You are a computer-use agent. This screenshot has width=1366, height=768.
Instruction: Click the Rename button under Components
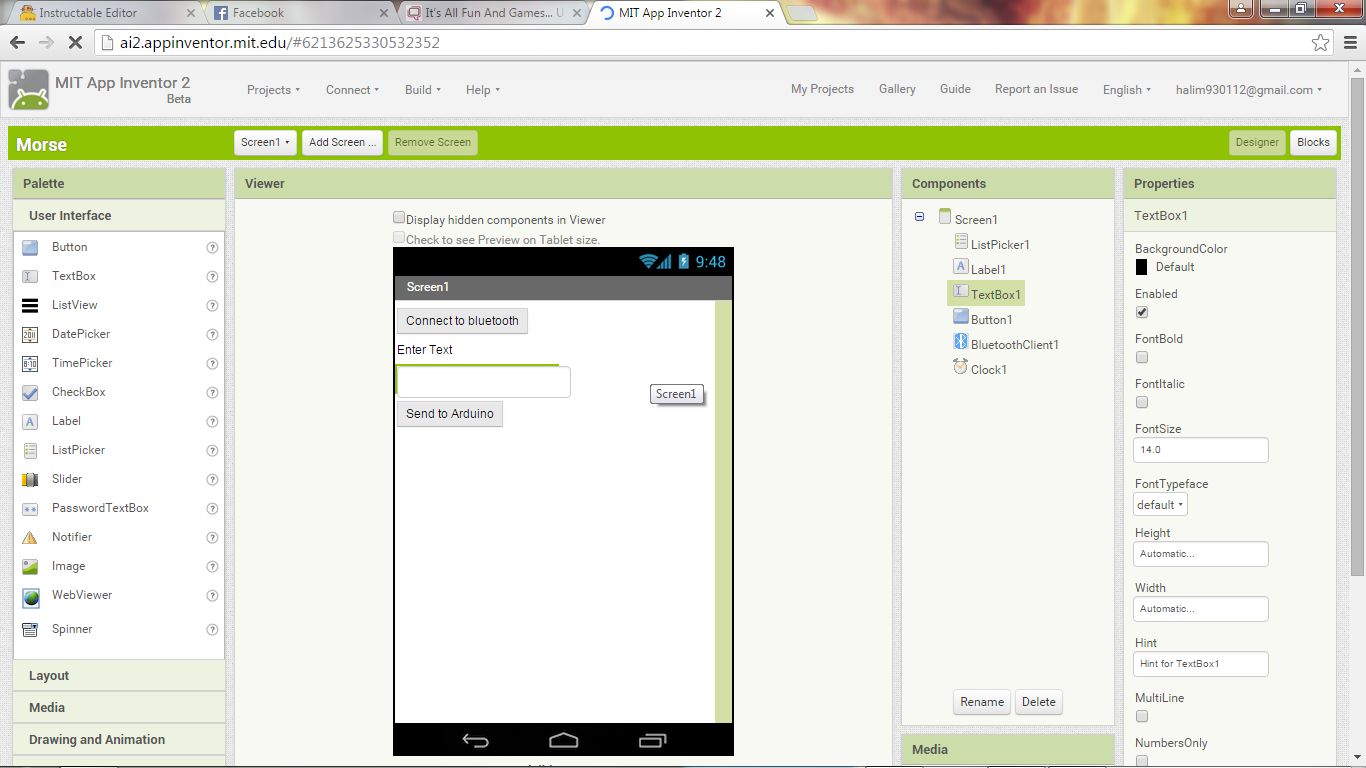tap(981, 702)
